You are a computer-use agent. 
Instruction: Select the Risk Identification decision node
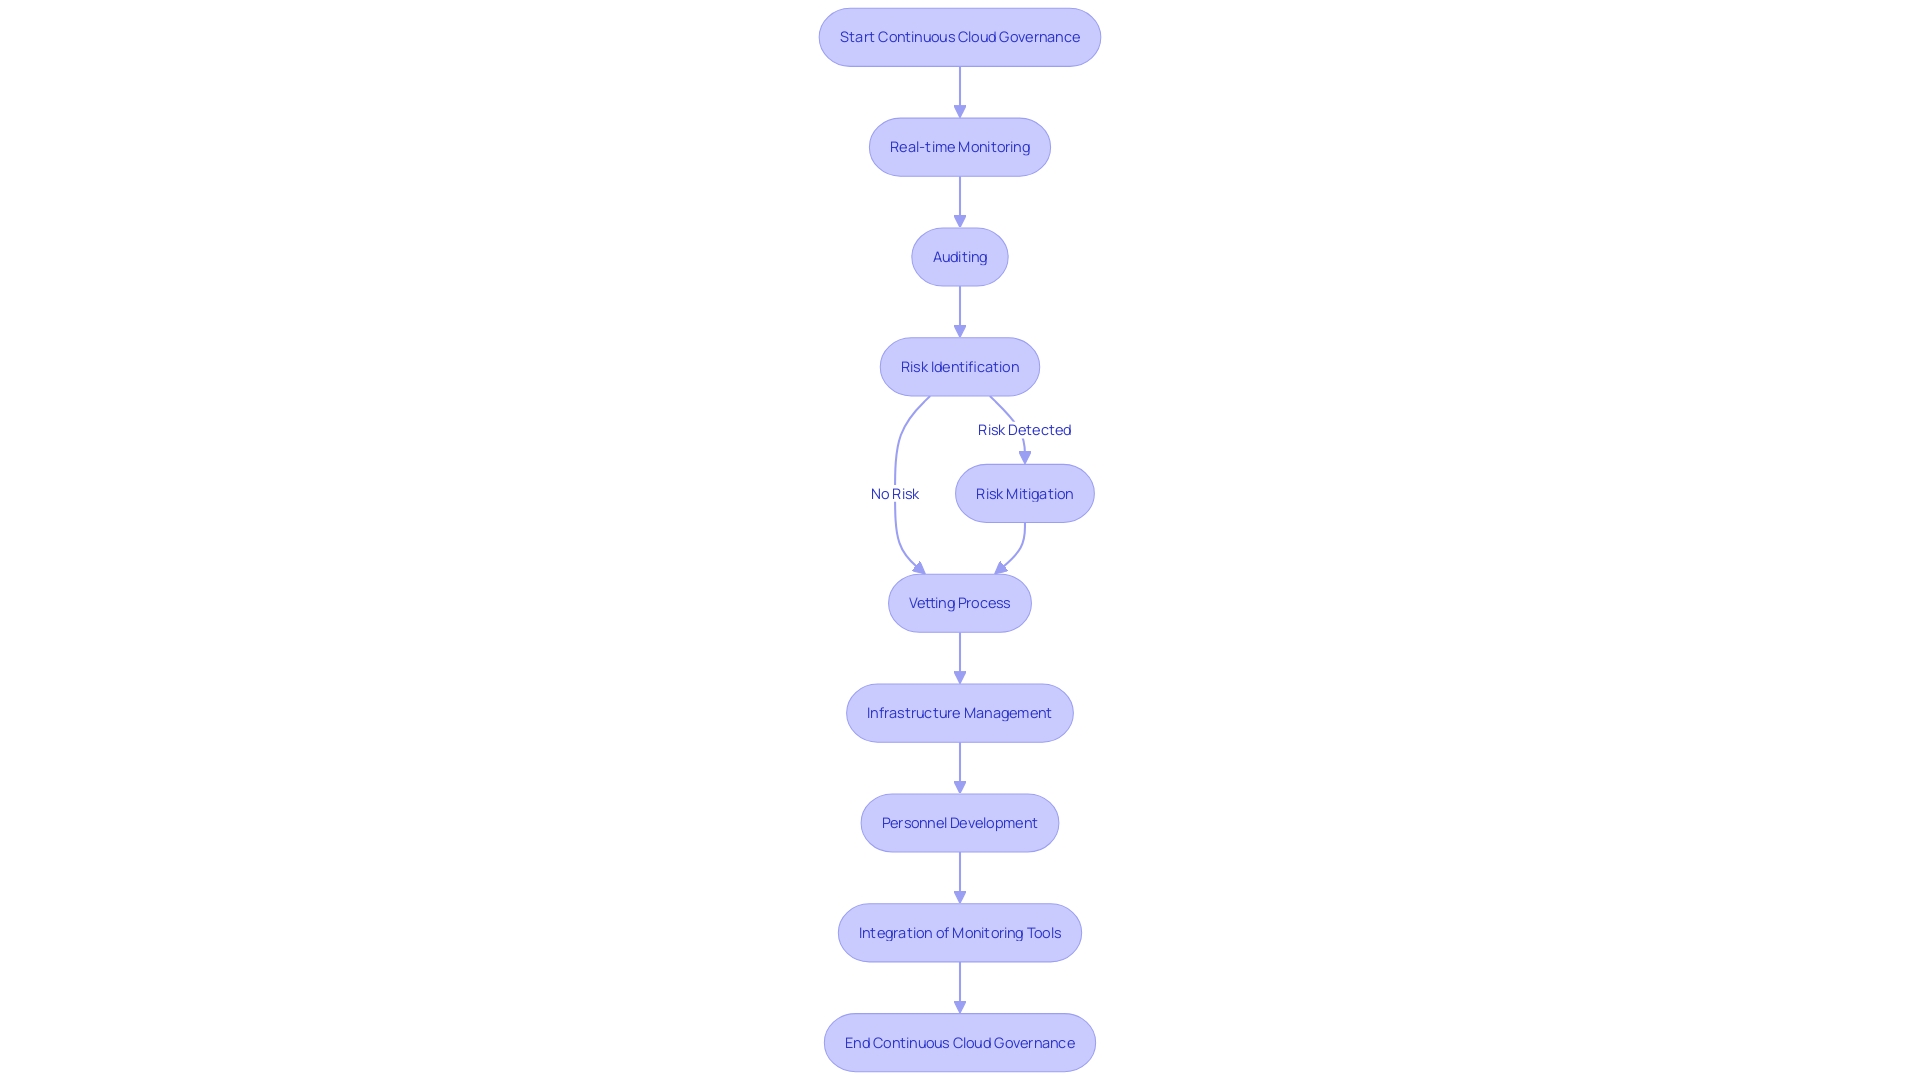point(960,367)
